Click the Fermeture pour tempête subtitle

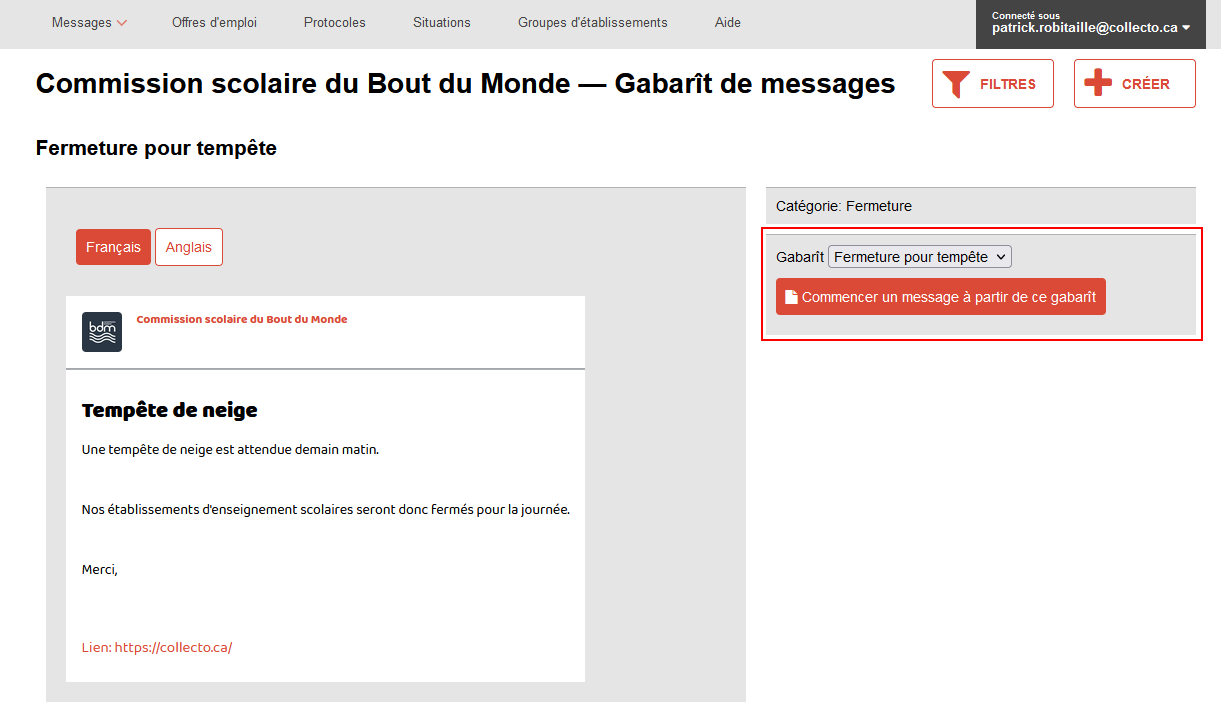[156, 148]
